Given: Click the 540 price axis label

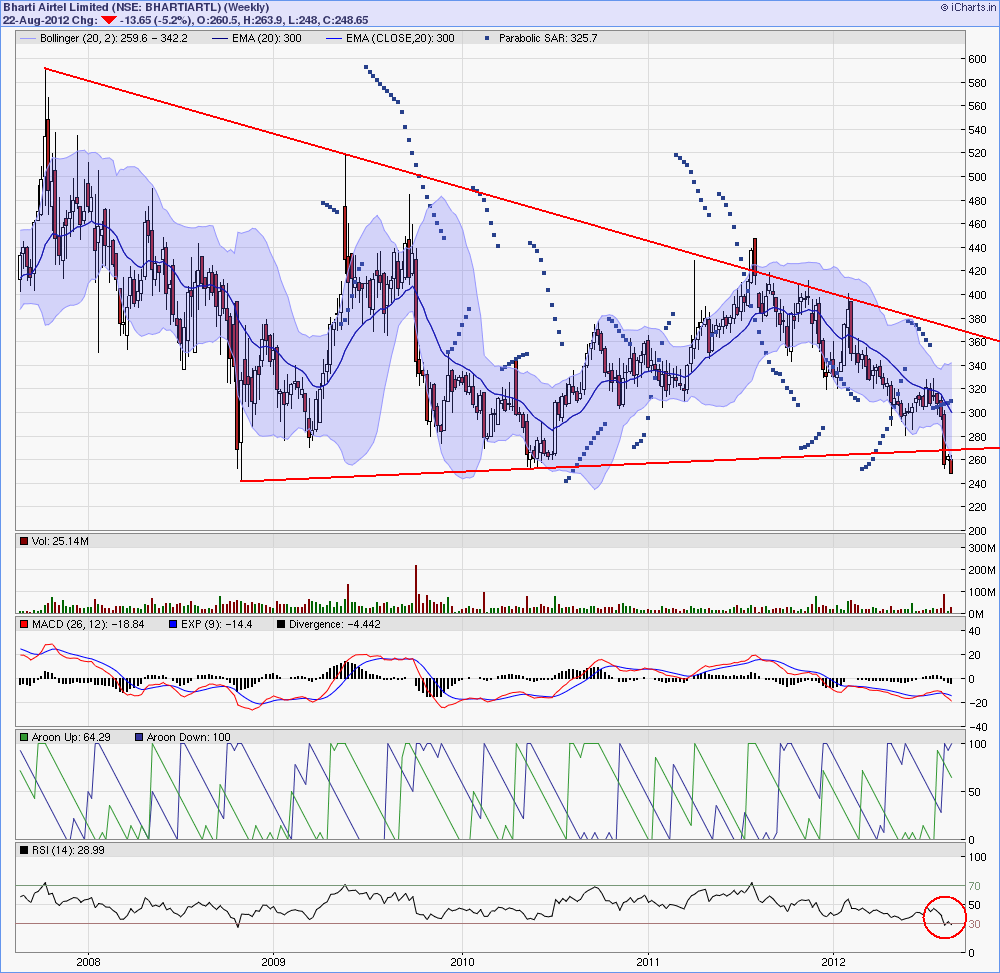Looking at the screenshot, I should 977,130.
